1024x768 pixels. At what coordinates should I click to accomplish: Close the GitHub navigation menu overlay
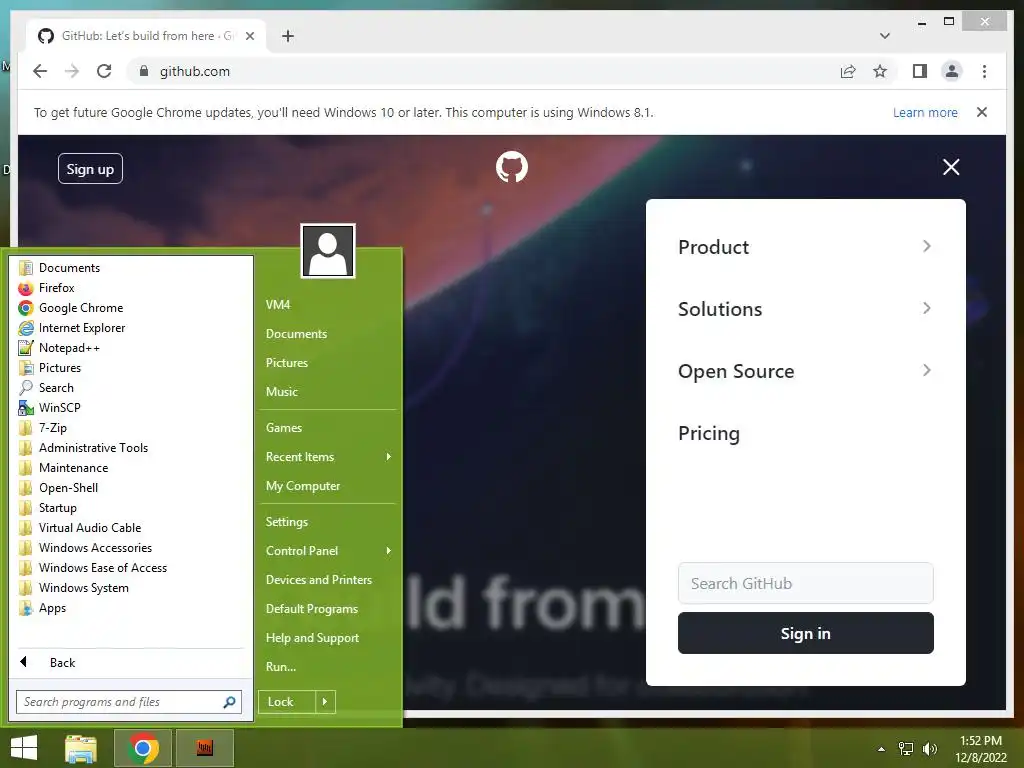click(951, 167)
